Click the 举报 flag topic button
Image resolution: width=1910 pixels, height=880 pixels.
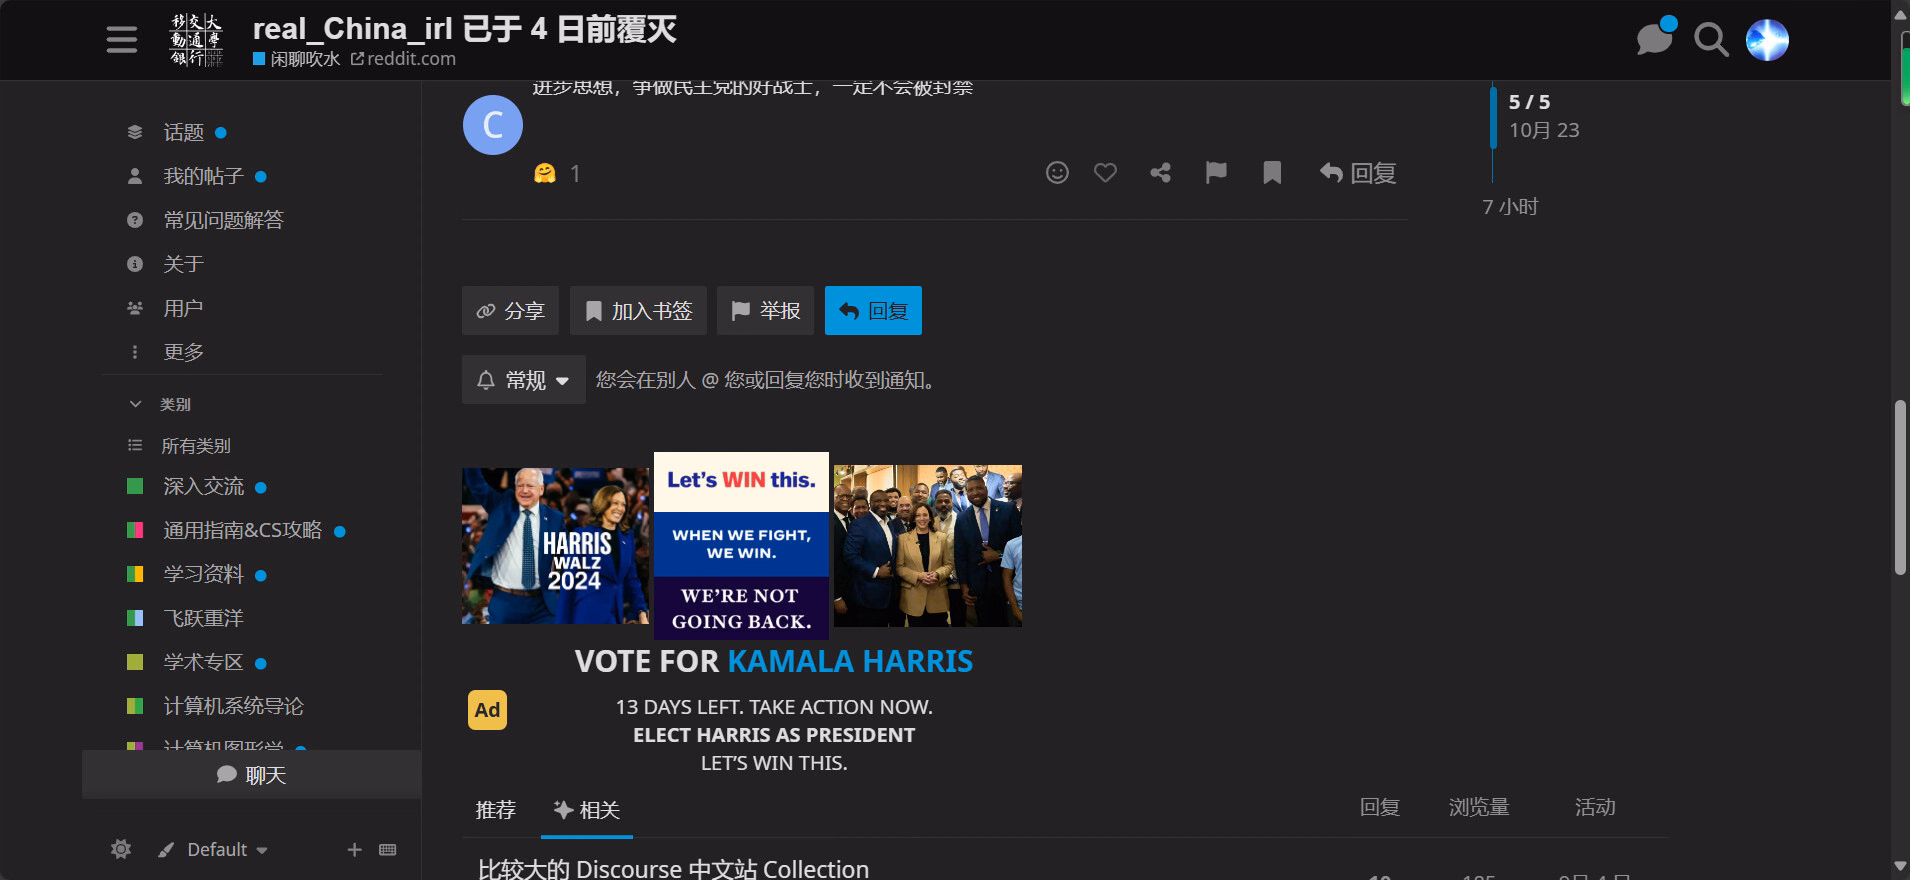[x=765, y=311]
